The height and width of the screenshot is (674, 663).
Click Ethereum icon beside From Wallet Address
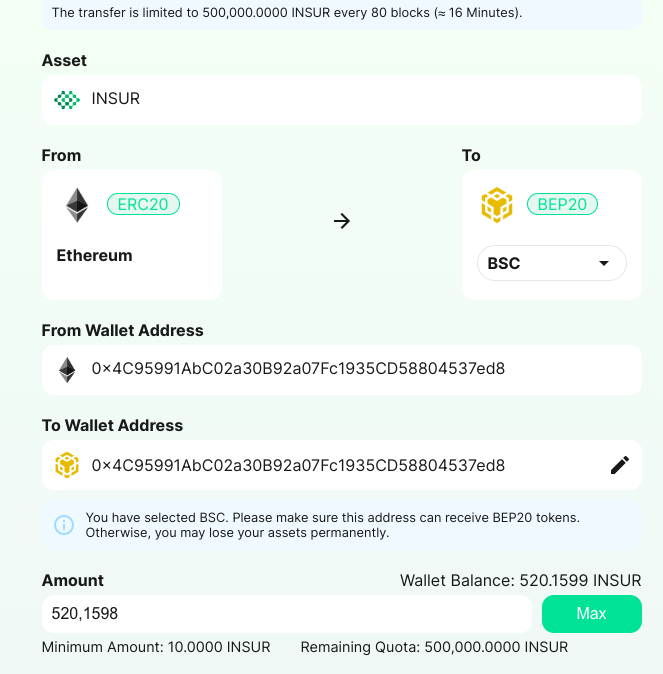click(67, 370)
